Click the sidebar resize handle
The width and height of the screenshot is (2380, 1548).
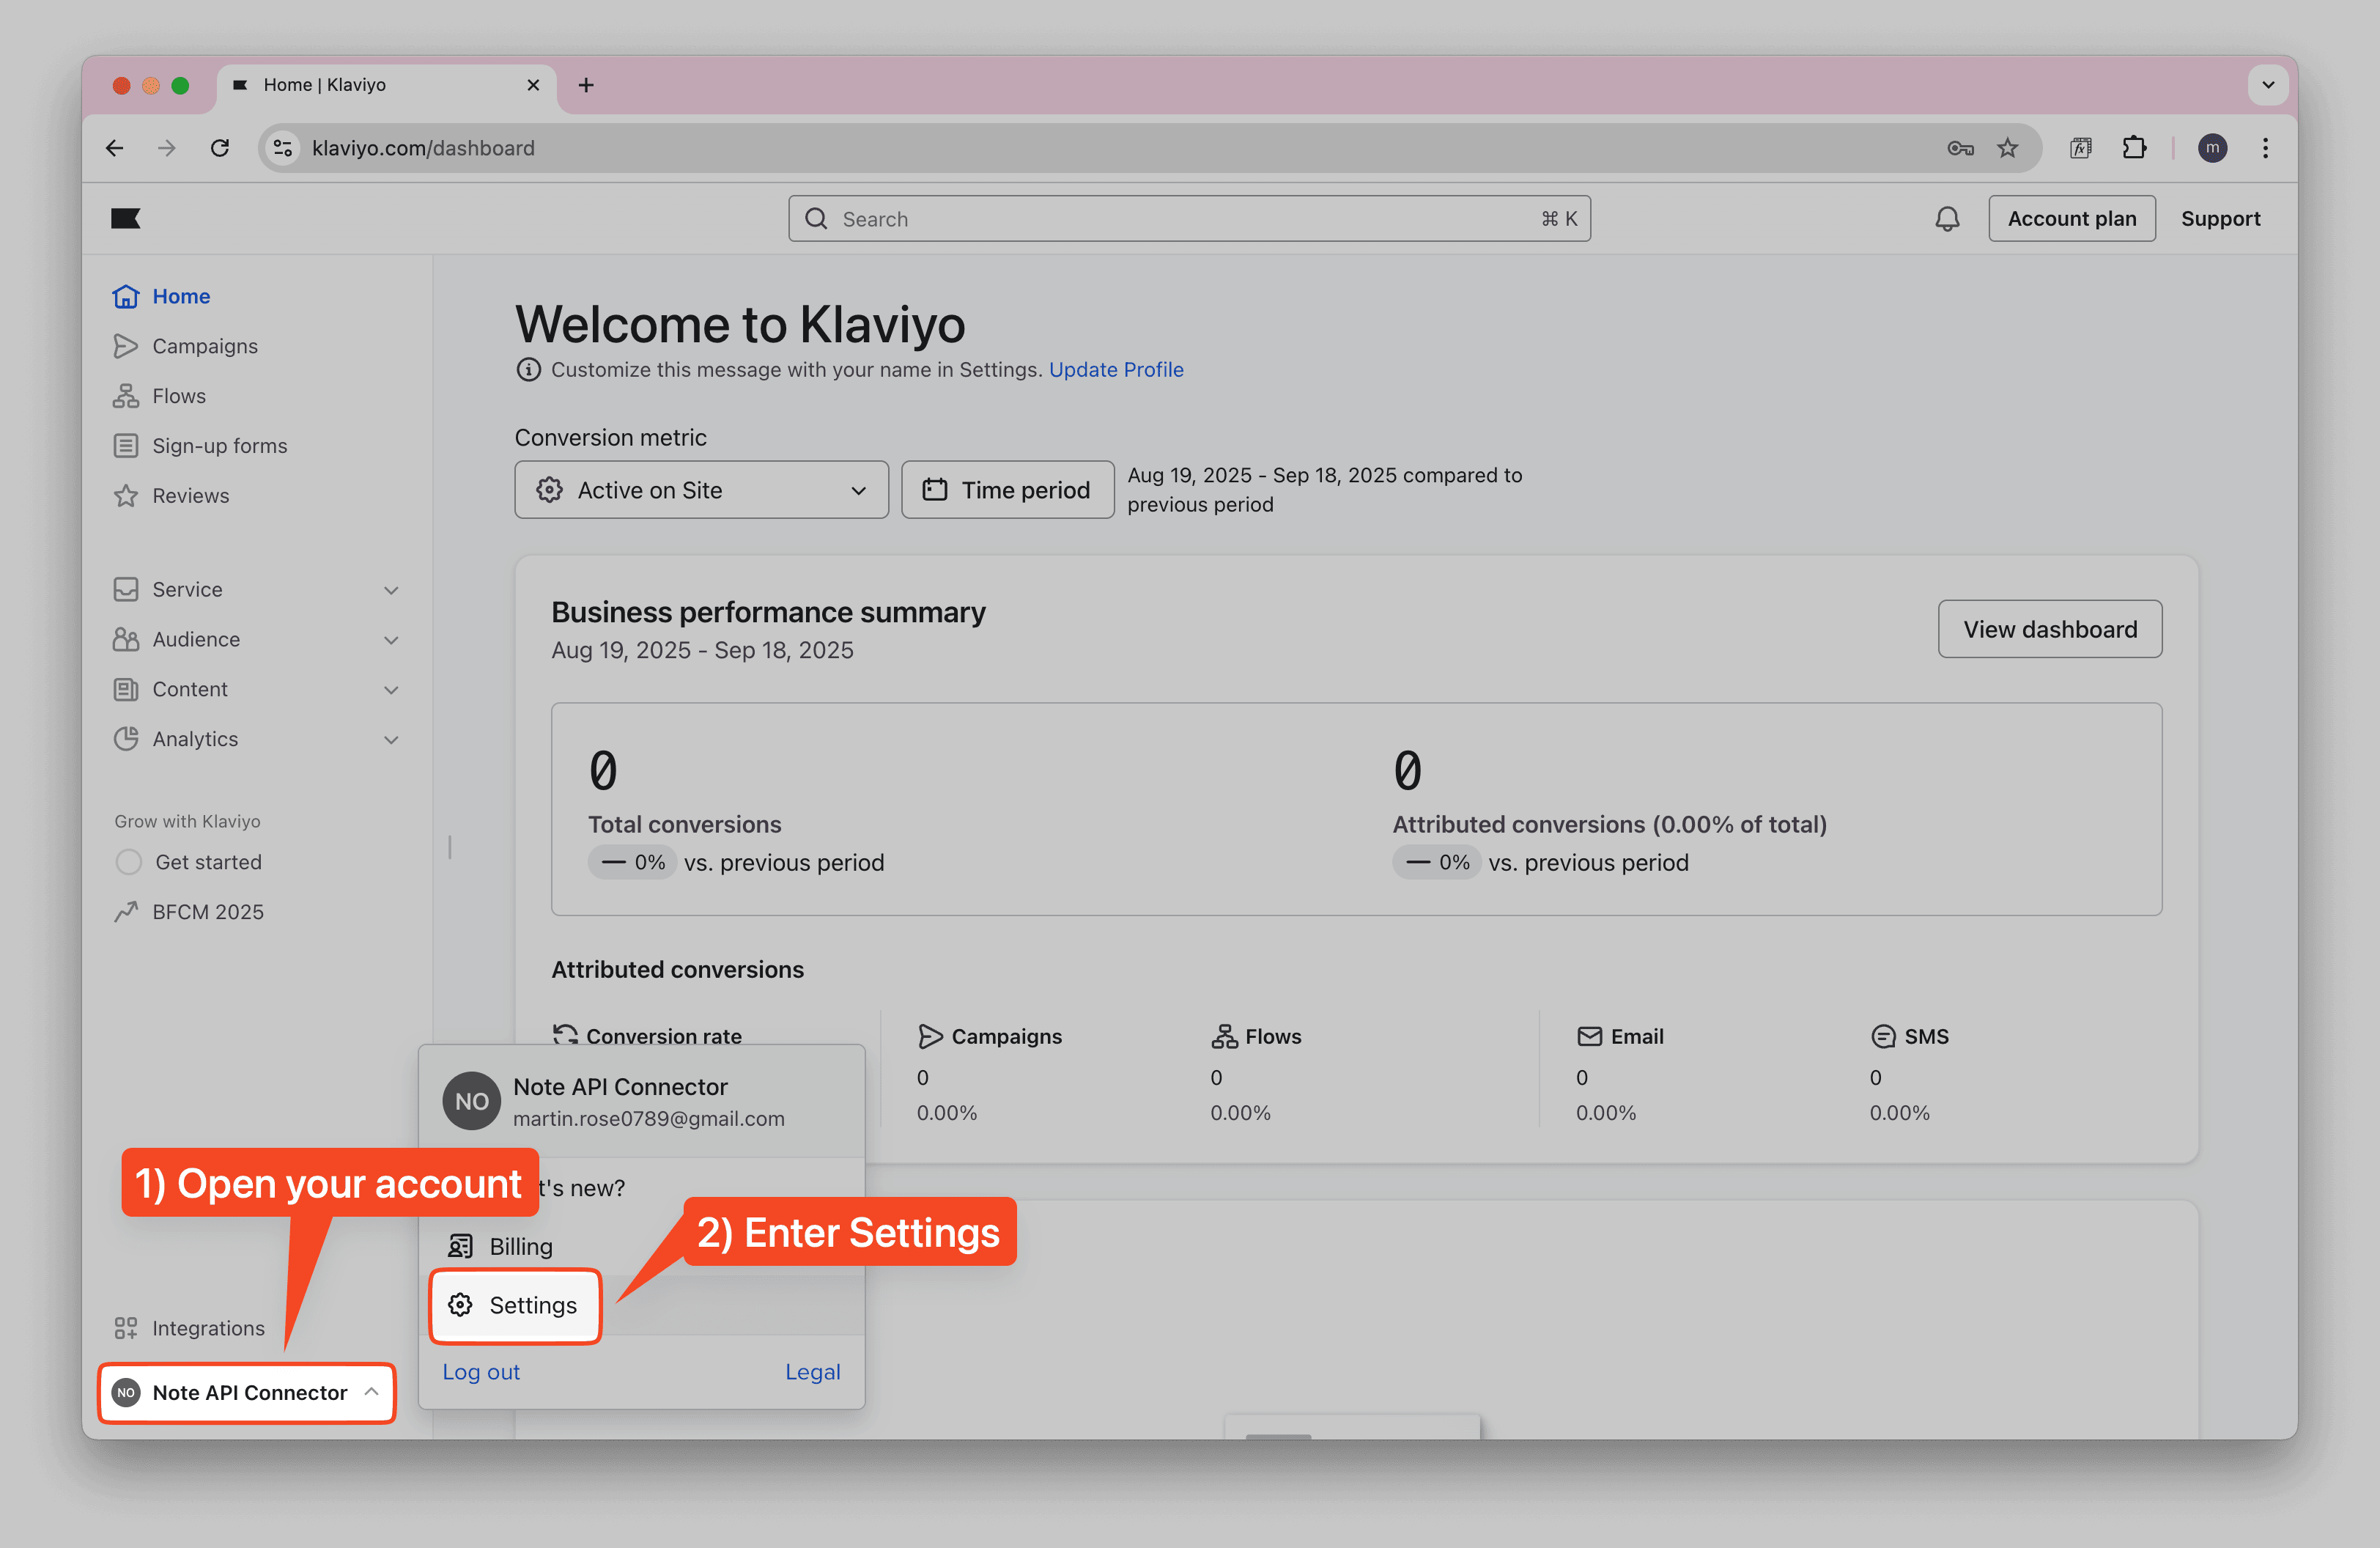point(450,847)
